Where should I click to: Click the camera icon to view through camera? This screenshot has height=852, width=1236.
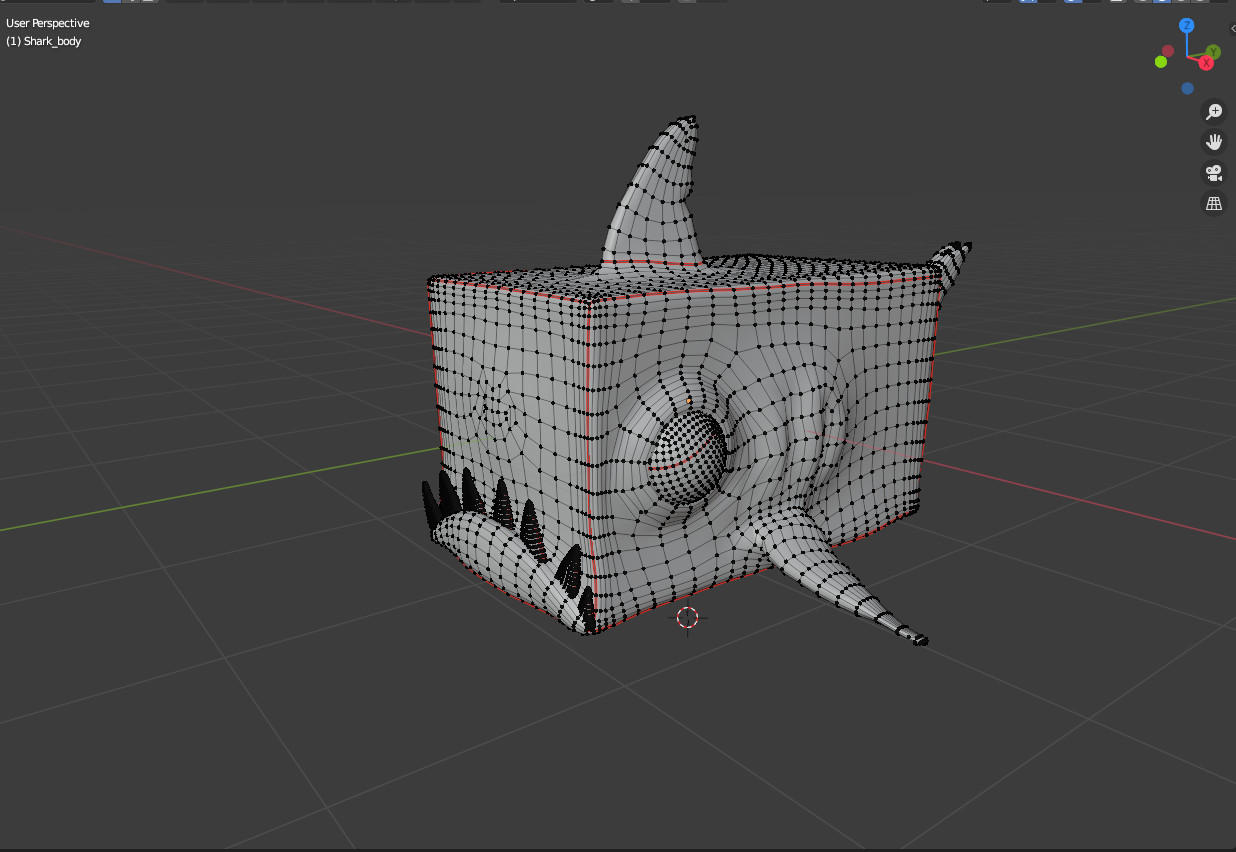point(1213,172)
